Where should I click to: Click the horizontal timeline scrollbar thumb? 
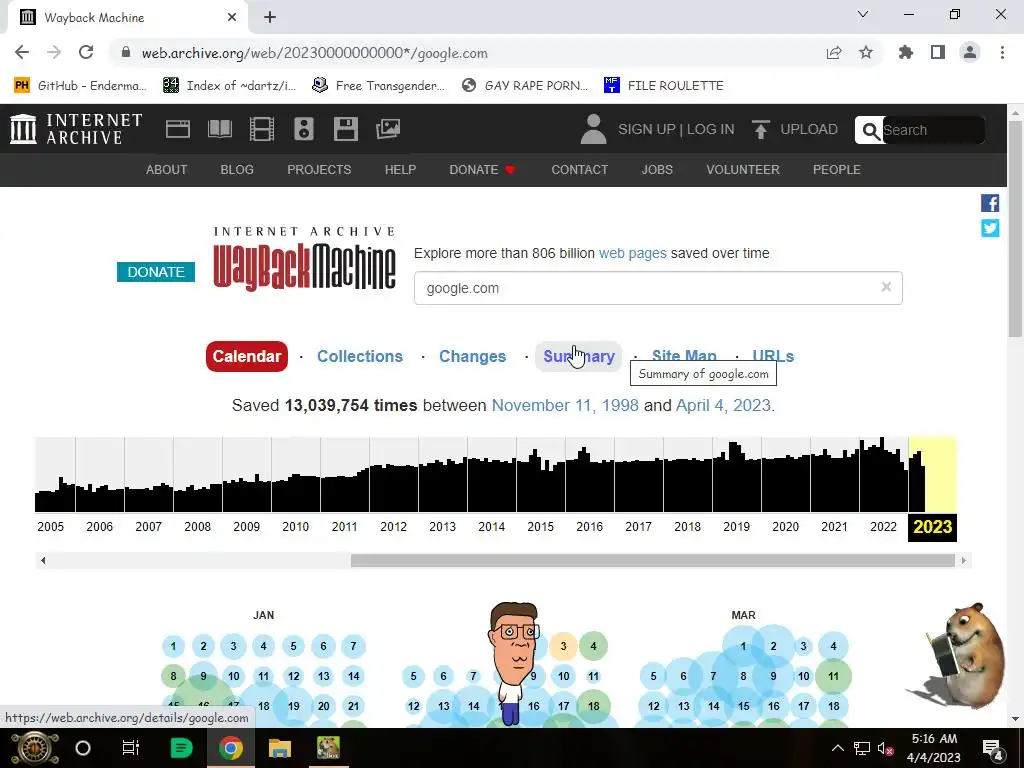[x=652, y=560]
